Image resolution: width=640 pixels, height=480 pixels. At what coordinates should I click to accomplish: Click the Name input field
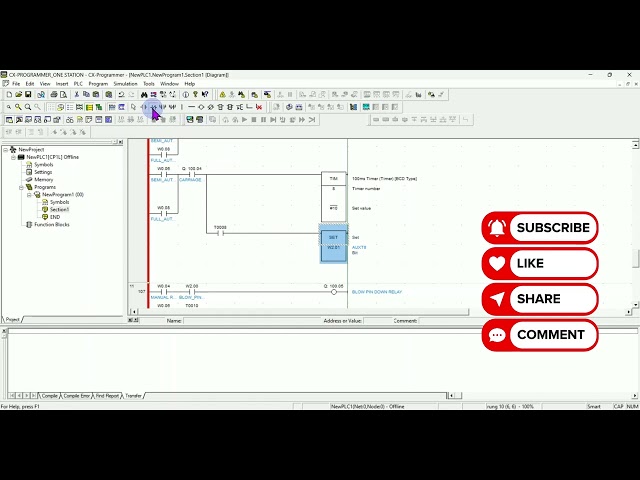[252, 321]
